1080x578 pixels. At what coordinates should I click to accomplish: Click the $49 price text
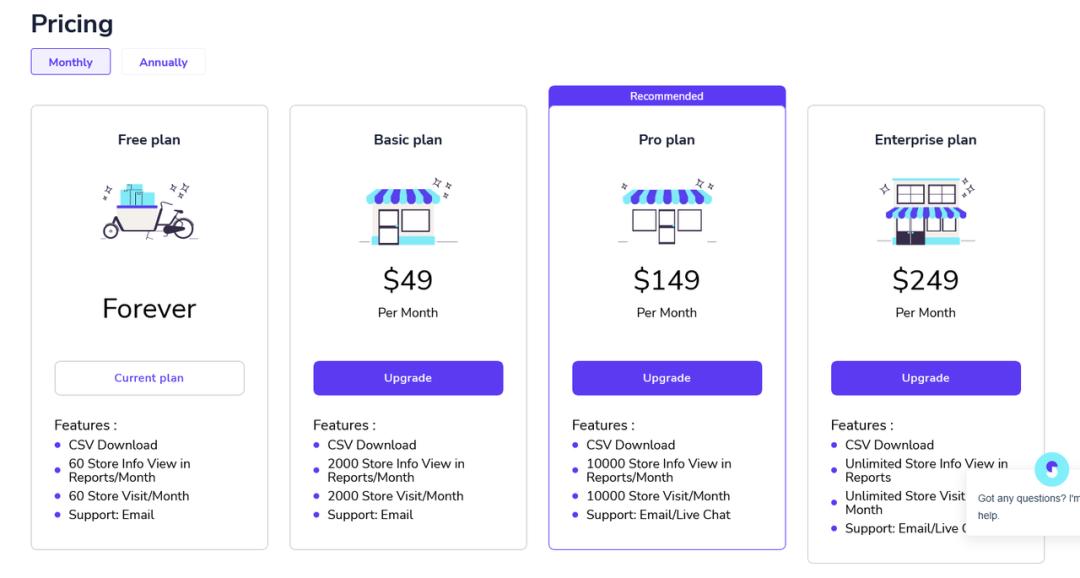click(x=408, y=280)
